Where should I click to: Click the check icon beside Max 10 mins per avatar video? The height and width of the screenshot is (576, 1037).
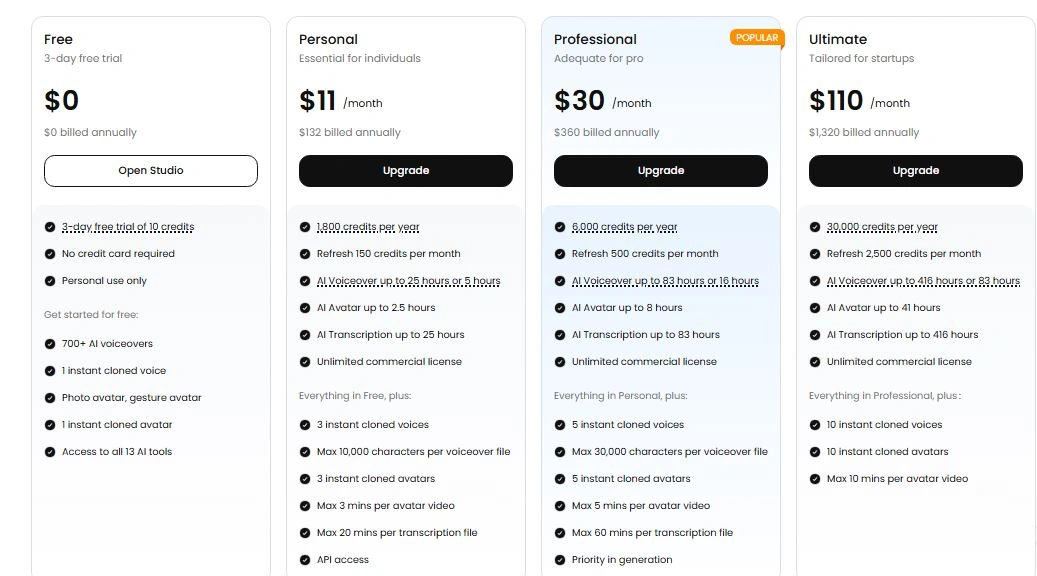815,479
